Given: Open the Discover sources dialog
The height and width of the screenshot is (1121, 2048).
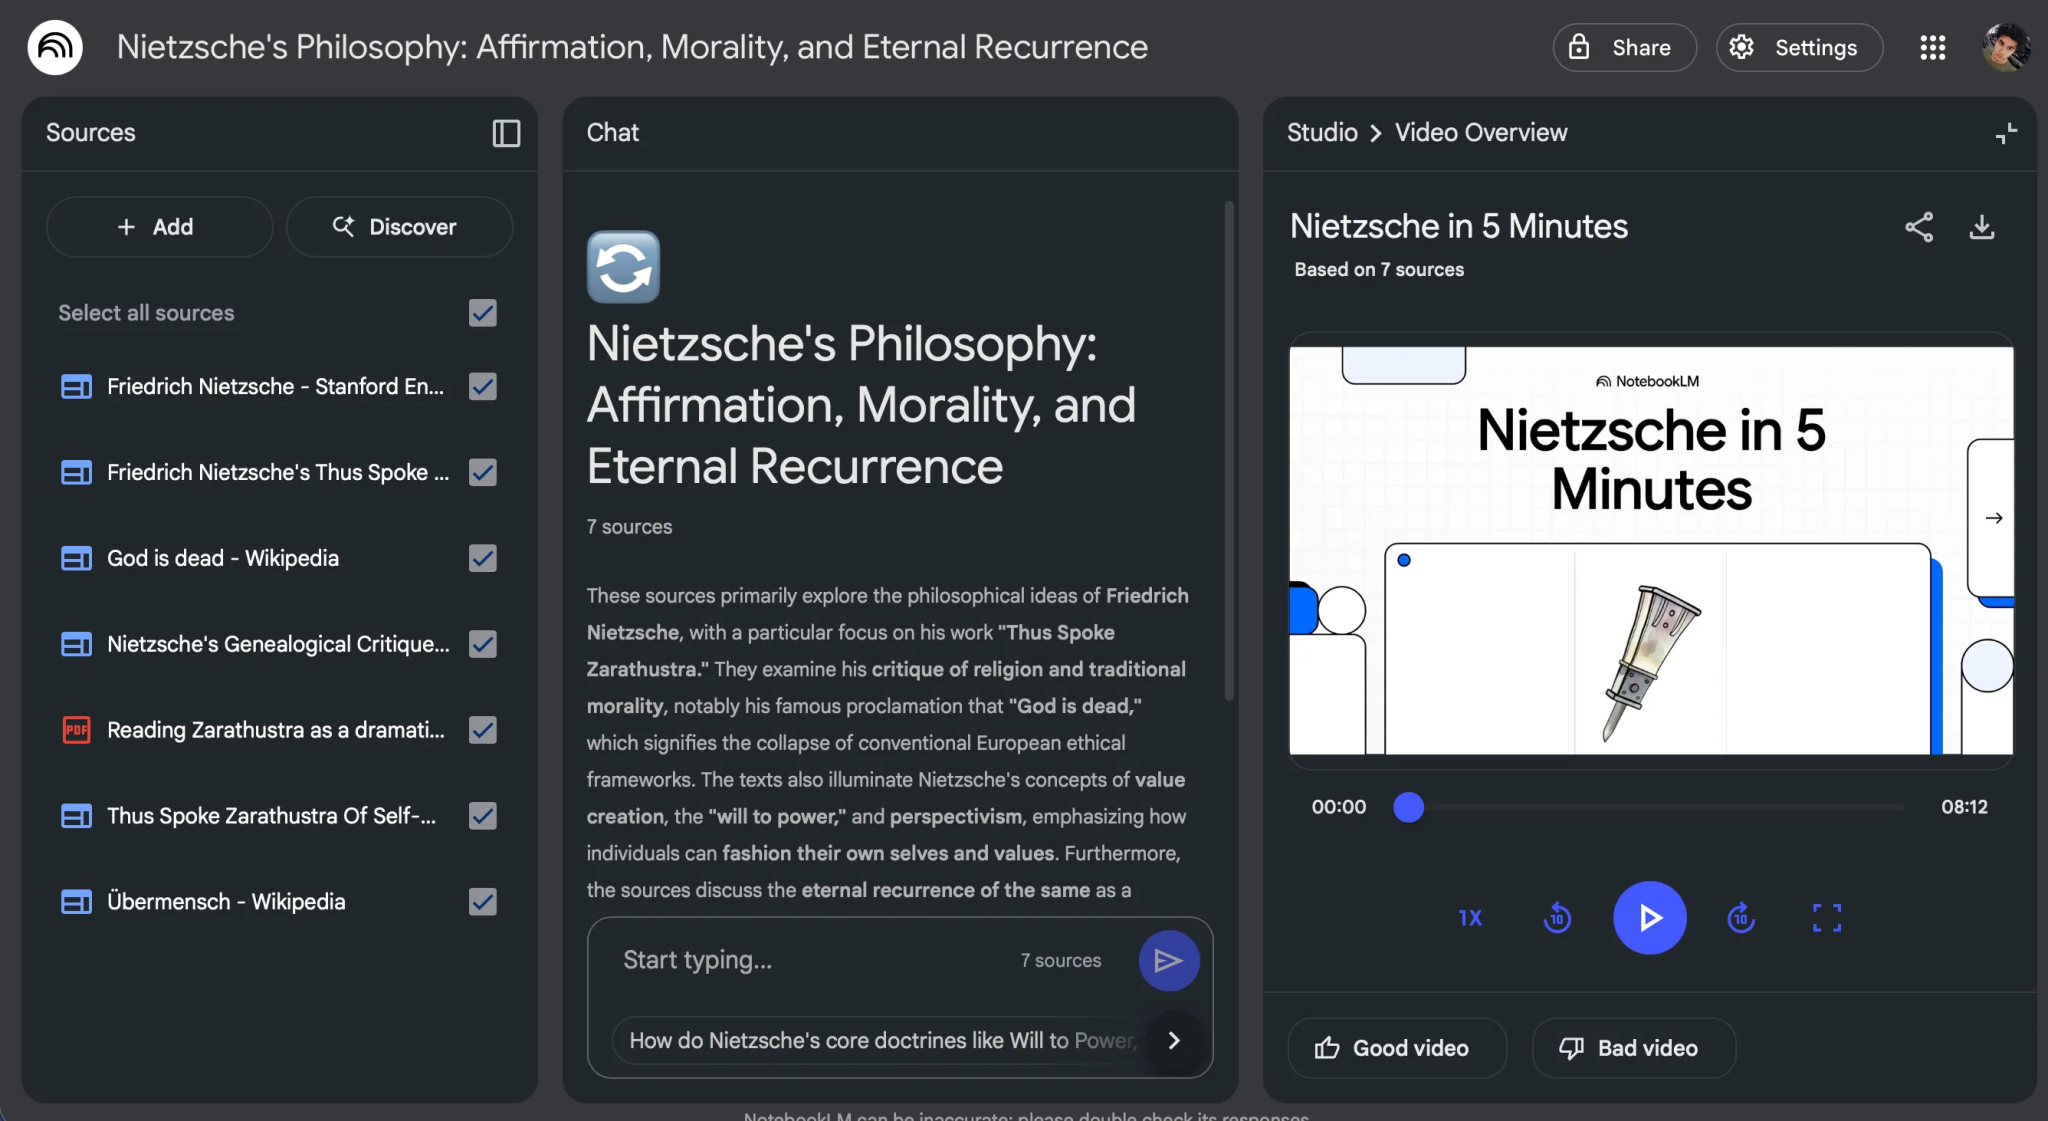Looking at the screenshot, I should click(x=398, y=227).
